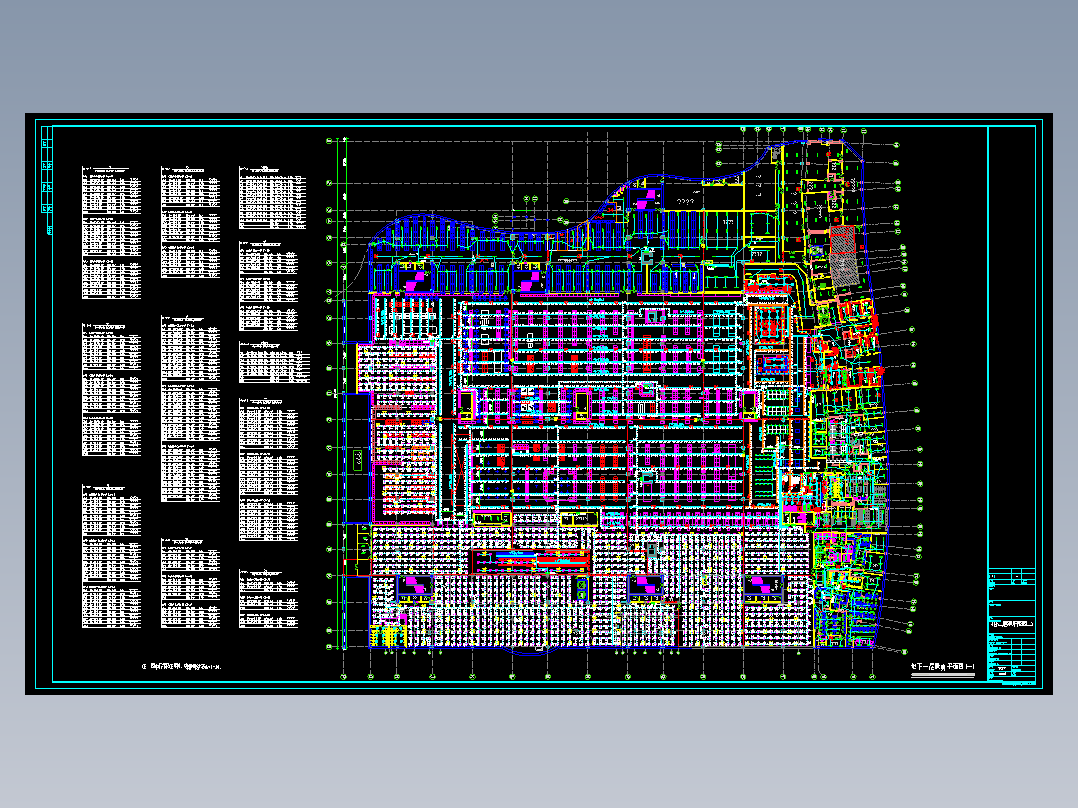
Task: Select the green rounded tag left of the plan
Action: pos(358,460)
